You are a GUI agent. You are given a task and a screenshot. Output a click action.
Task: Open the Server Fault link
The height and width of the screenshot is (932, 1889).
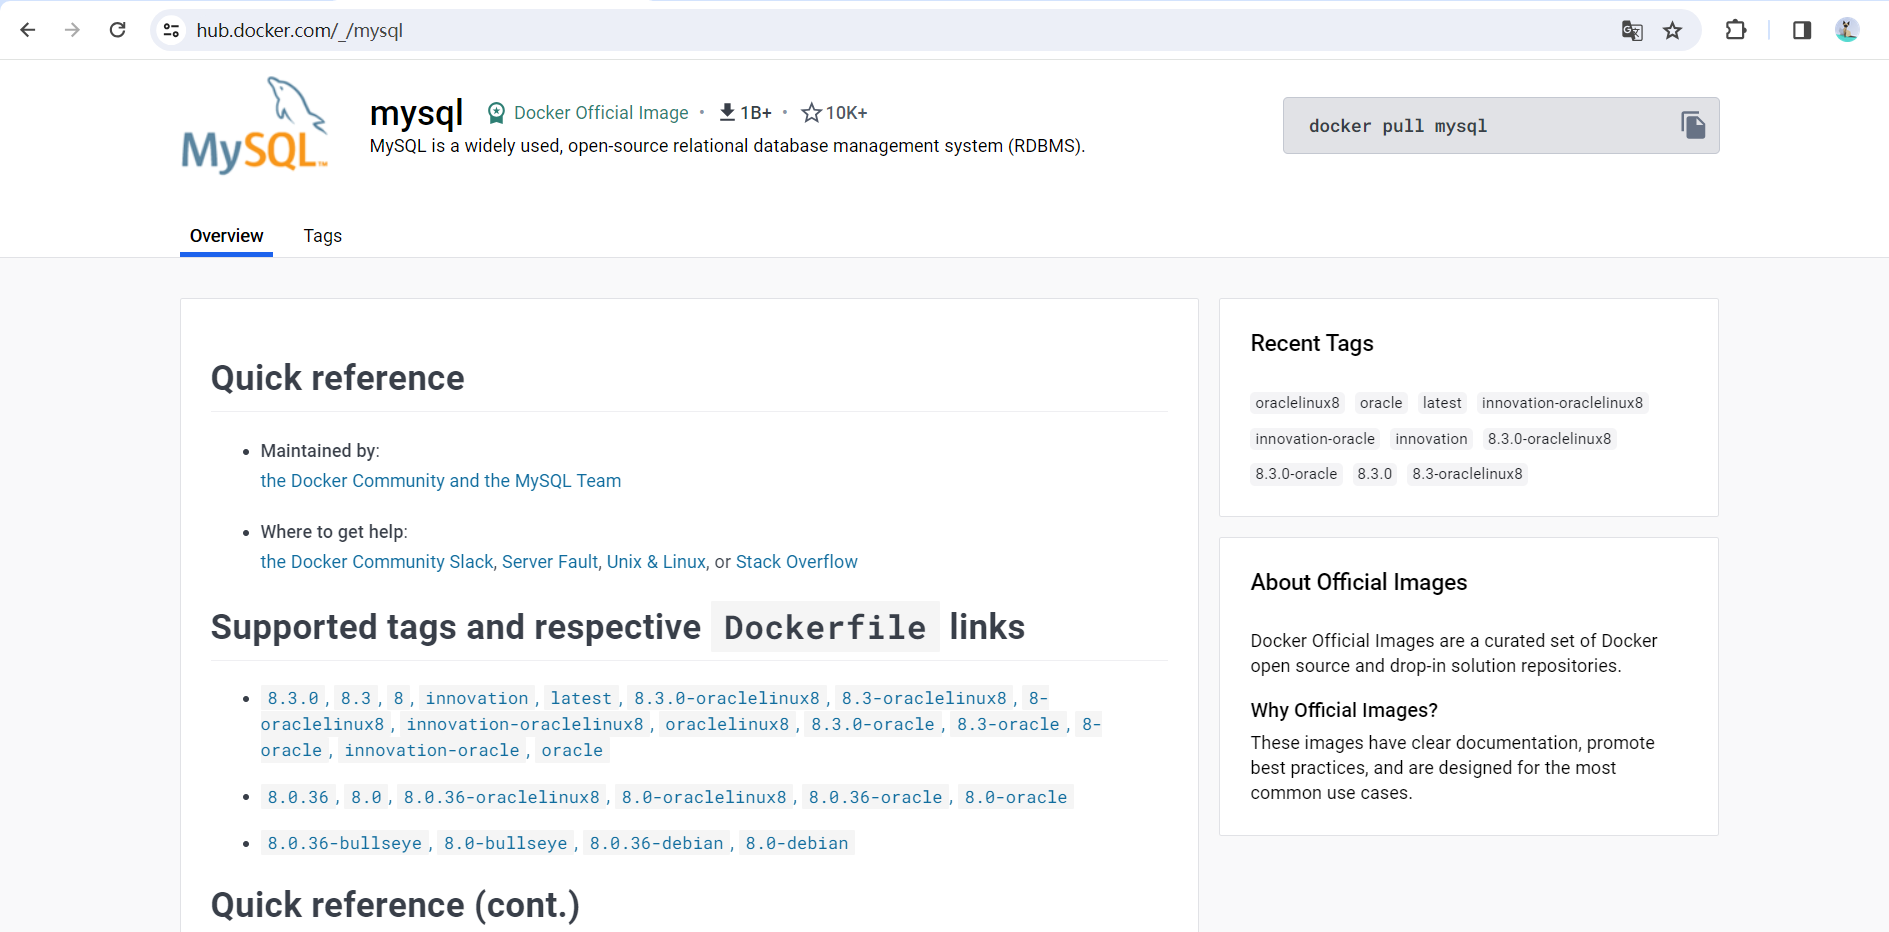click(550, 562)
